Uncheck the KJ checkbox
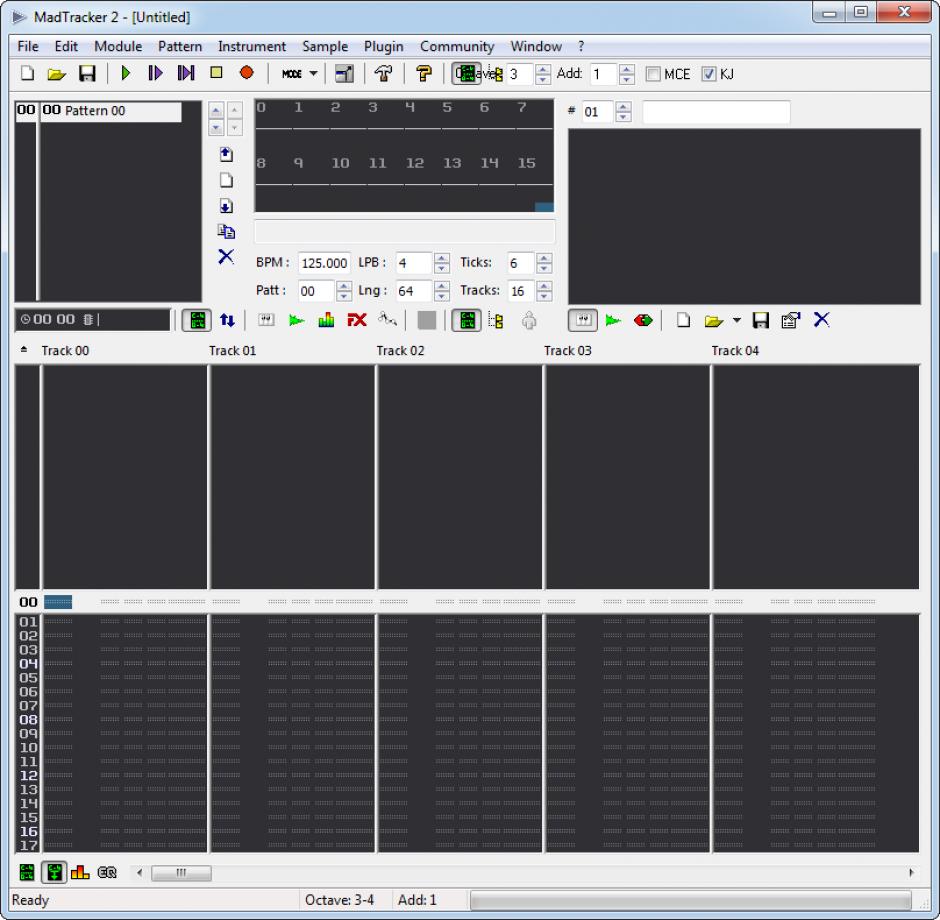Viewport: 940px width, 920px height. 709,74
